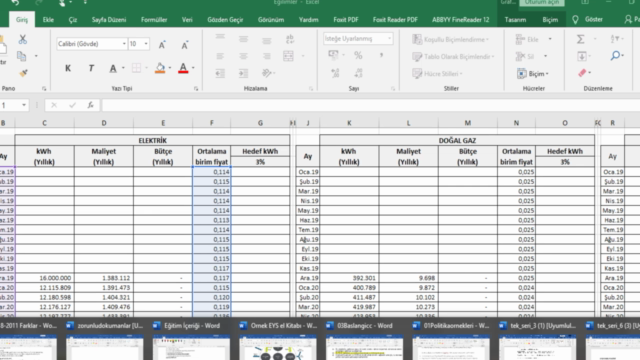This screenshot has height=360, width=640.
Task: Click the cell borders icon
Action: click(x=136, y=68)
